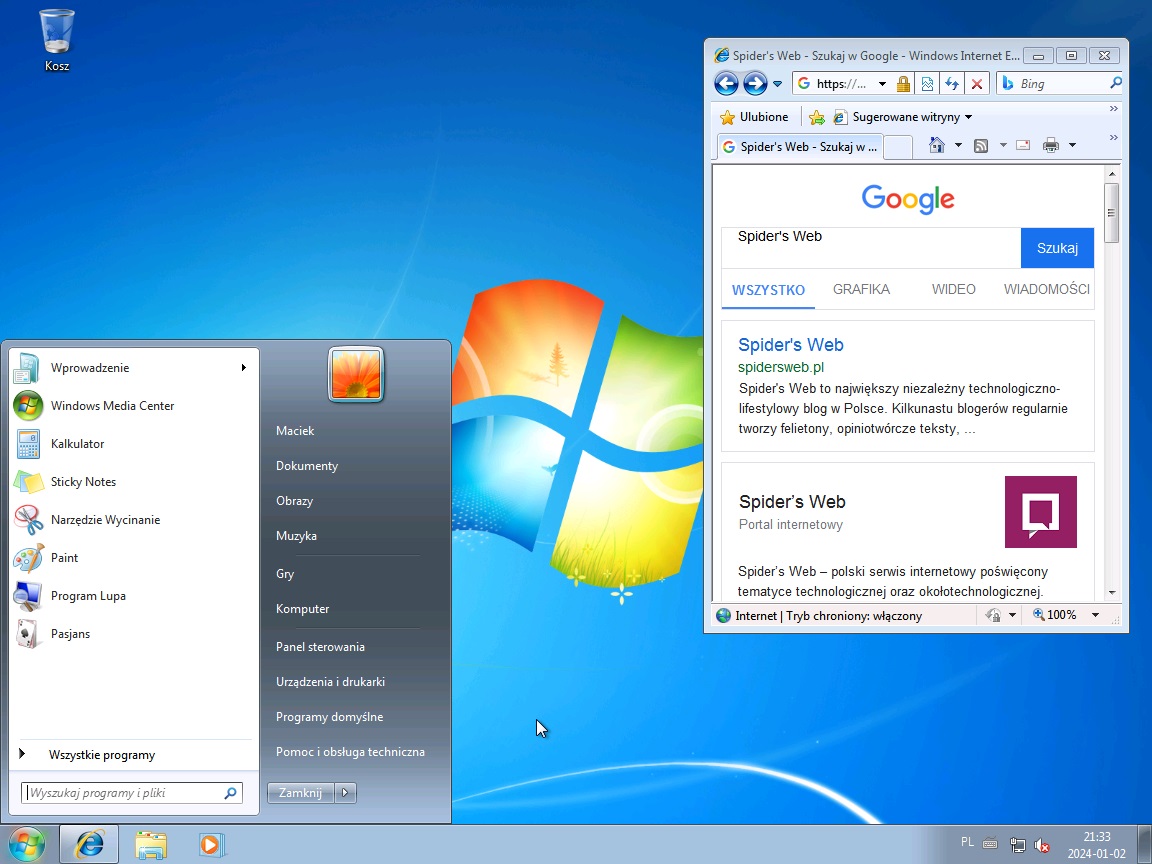Open the dropdown arrow next to printer icon

[1072, 145]
